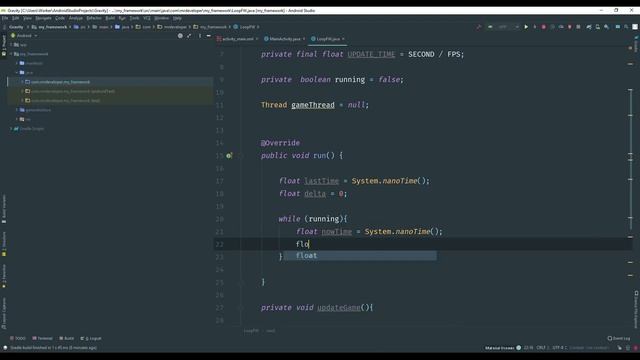
Task: Collapse the my_framework module in project tree
Action: tap(12, 54)
